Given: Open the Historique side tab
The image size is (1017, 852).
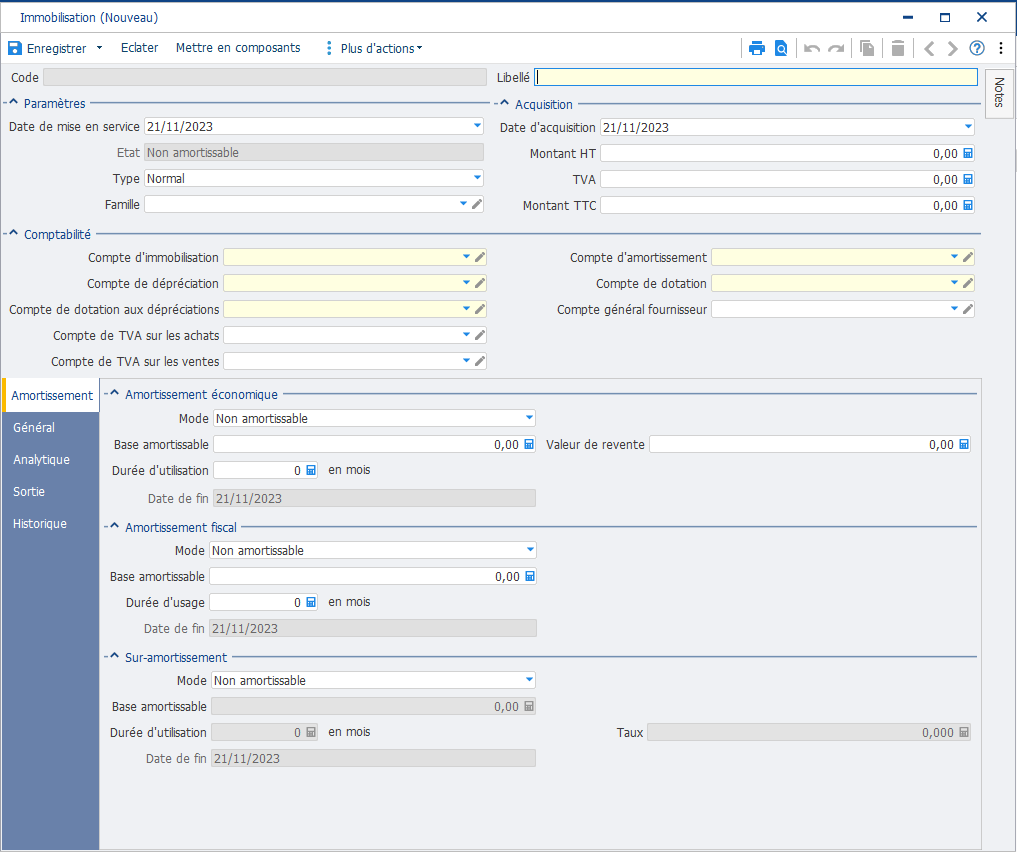Looking at the screenshot, I should [x=40, y=523].
